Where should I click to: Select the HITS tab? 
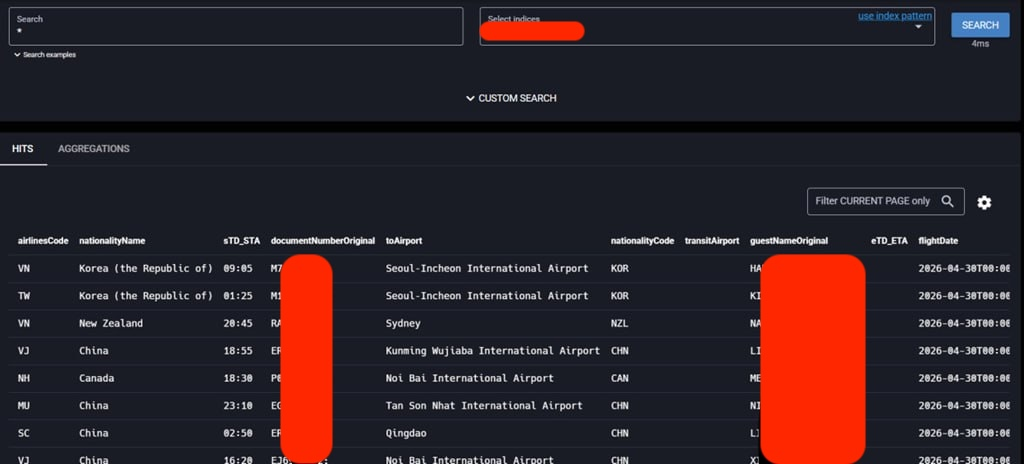pos(23,149)
